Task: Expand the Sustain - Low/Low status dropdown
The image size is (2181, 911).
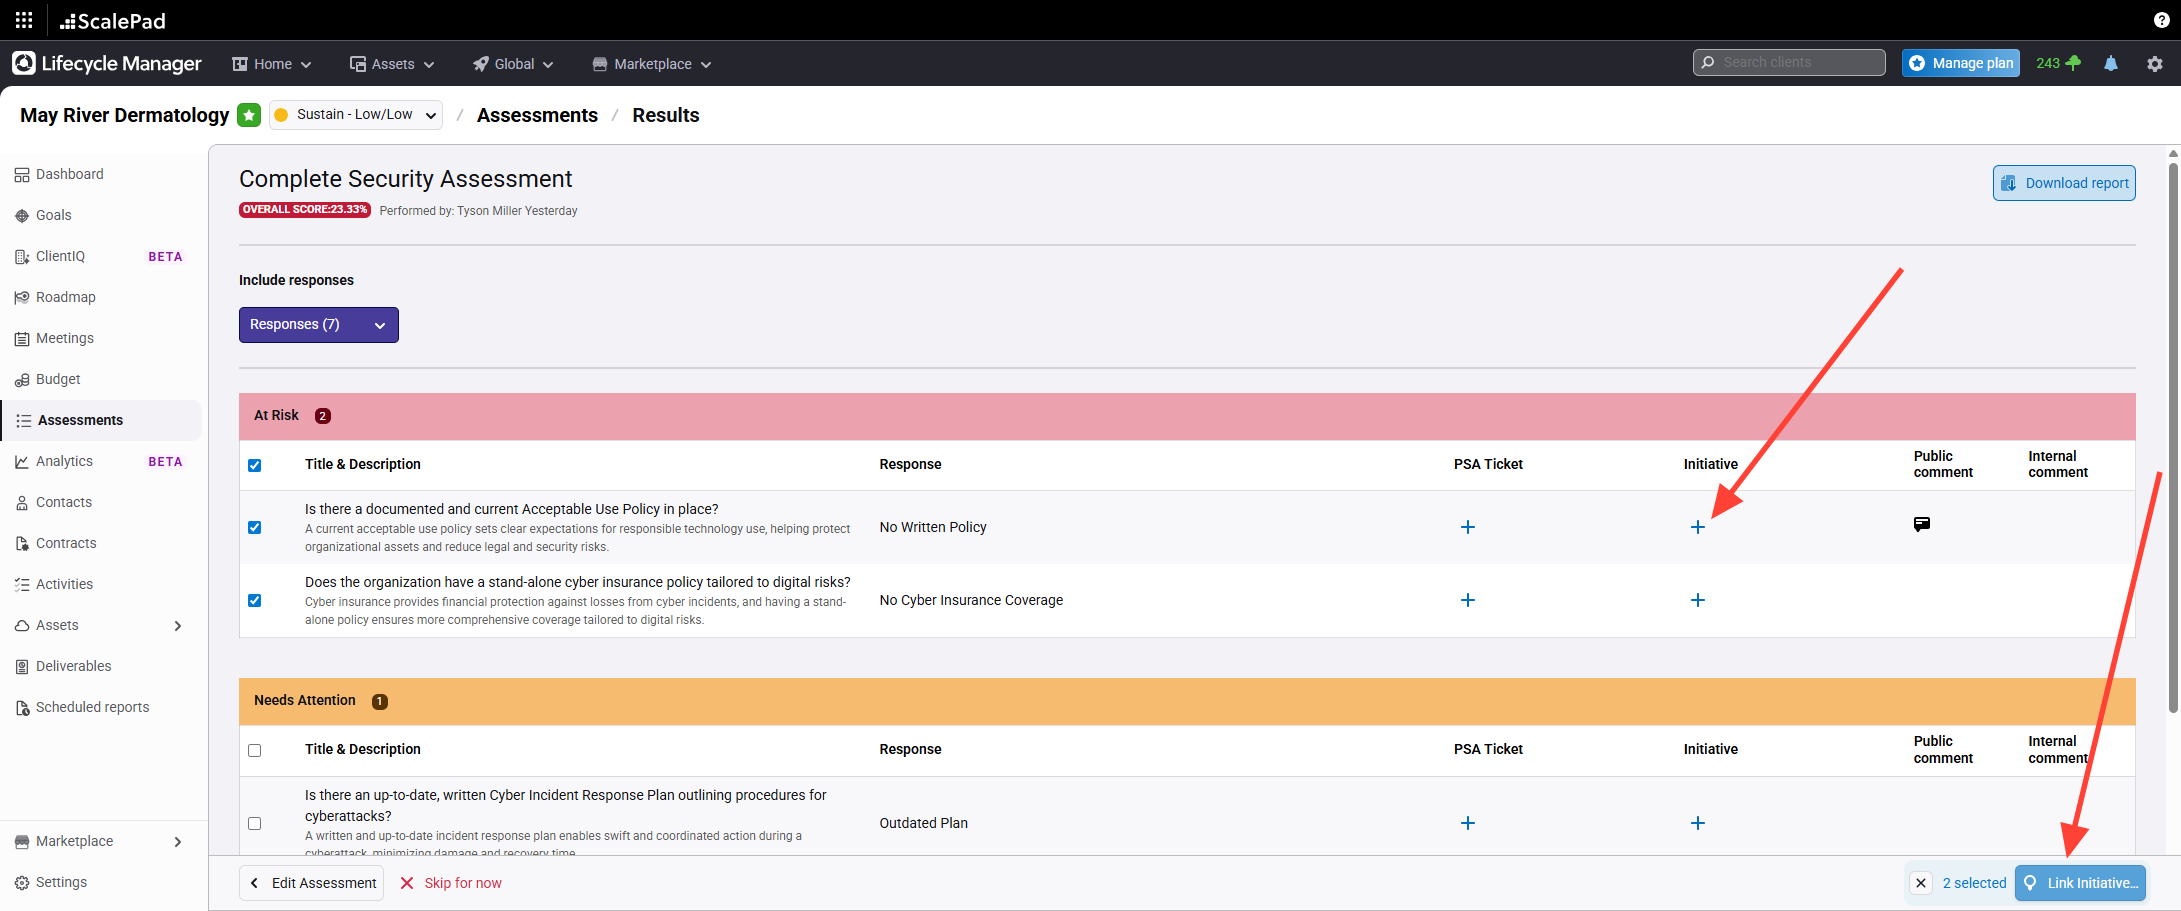Action: click(356, 115)
